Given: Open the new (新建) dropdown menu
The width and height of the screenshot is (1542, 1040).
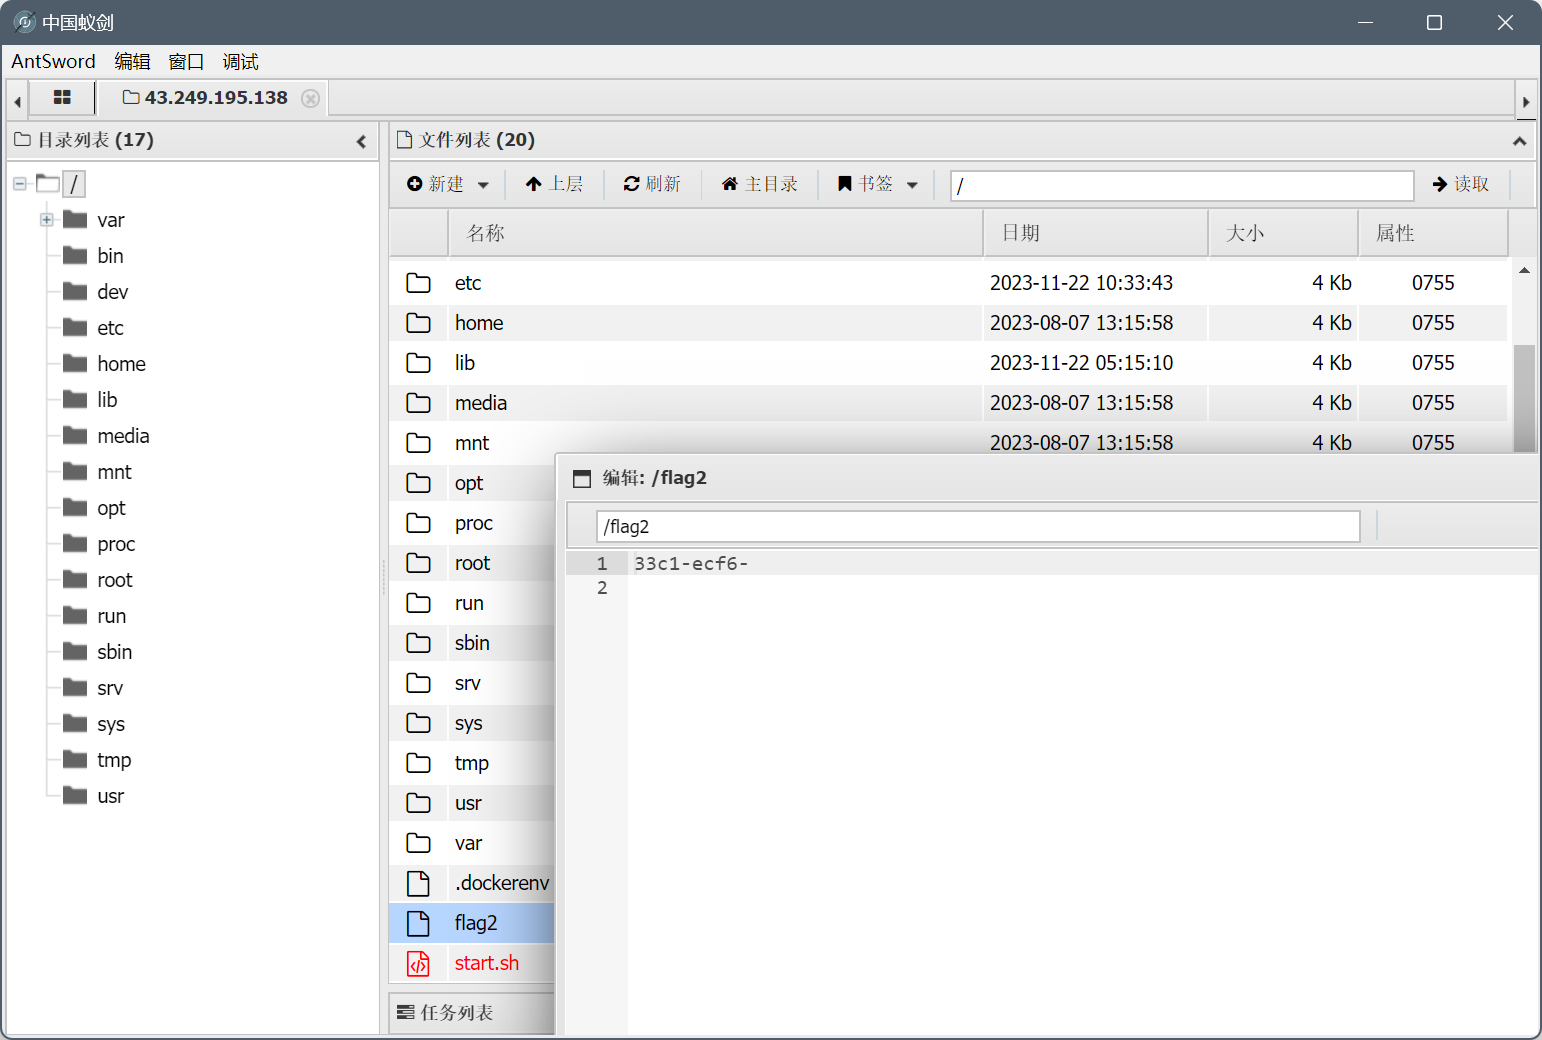Looking at the screenshot, I should pos(448,184).
